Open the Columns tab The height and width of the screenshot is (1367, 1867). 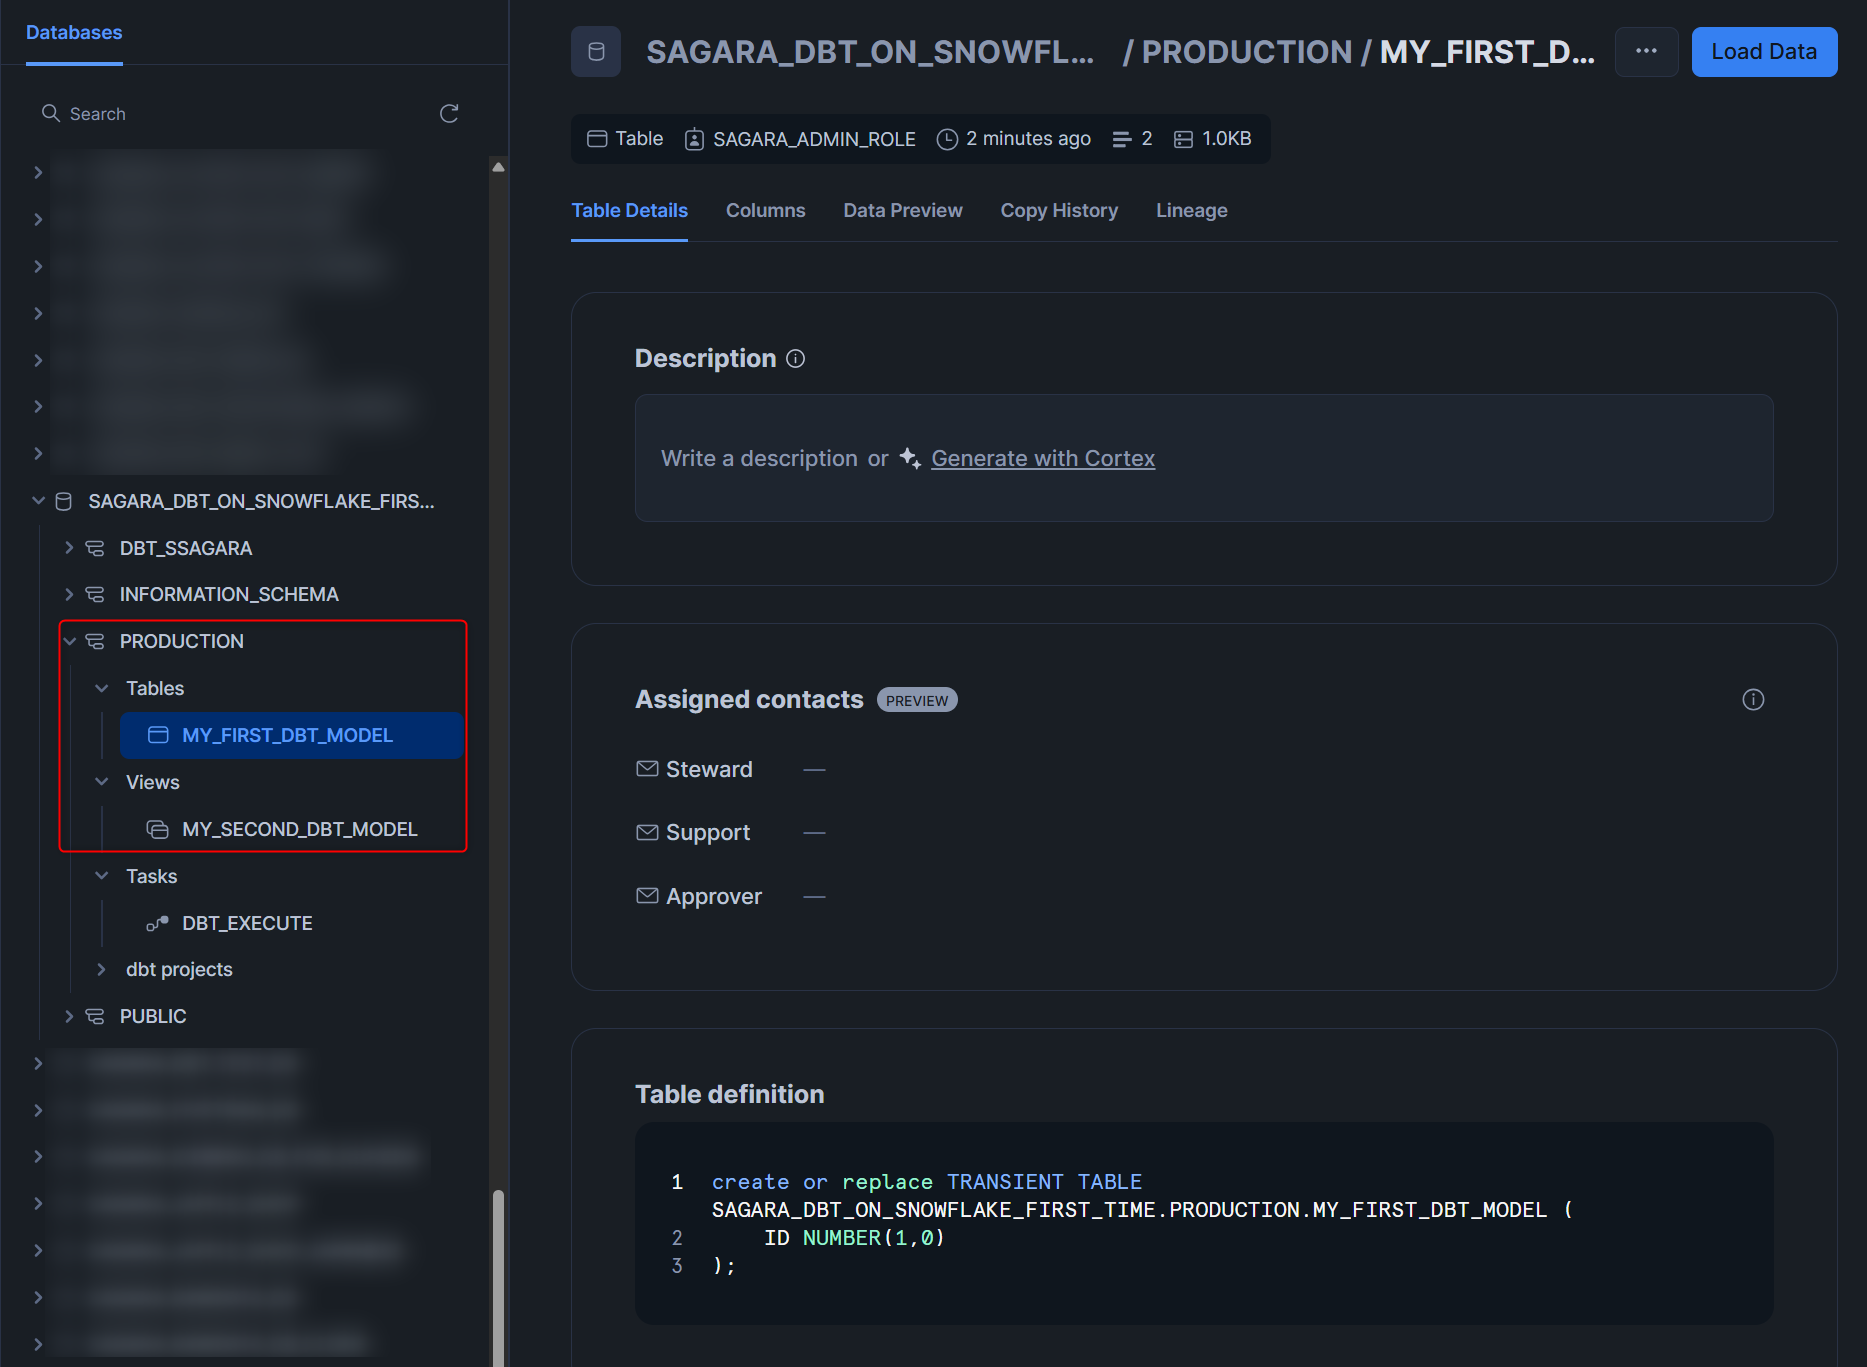coord(765,211)
